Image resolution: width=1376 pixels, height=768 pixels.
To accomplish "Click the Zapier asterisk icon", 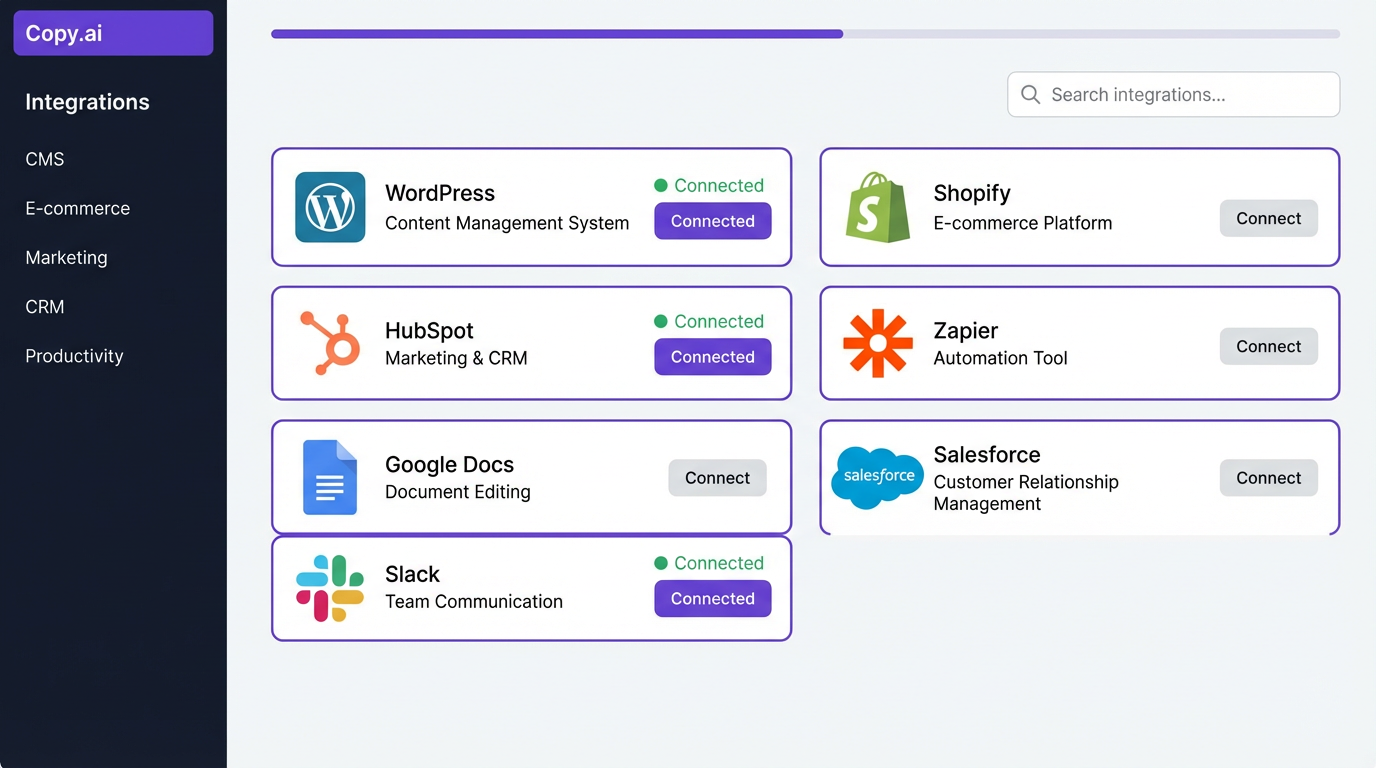I will pos(877,343).
